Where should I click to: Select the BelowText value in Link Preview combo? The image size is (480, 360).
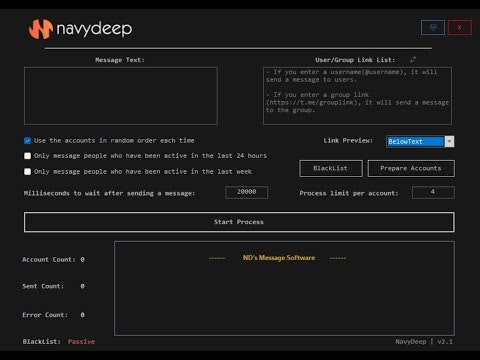(x=415, y=141)
